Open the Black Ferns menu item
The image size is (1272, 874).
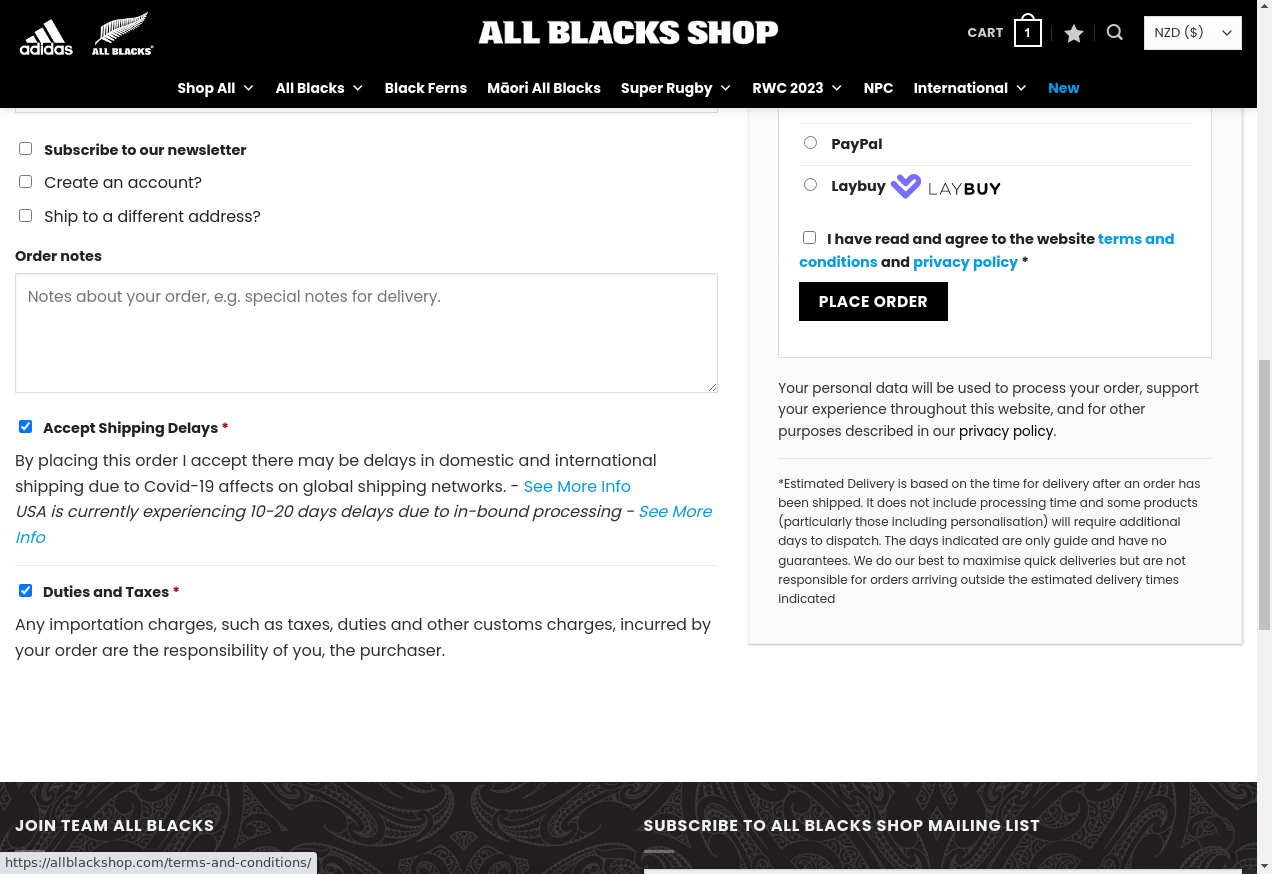(426, 88)
